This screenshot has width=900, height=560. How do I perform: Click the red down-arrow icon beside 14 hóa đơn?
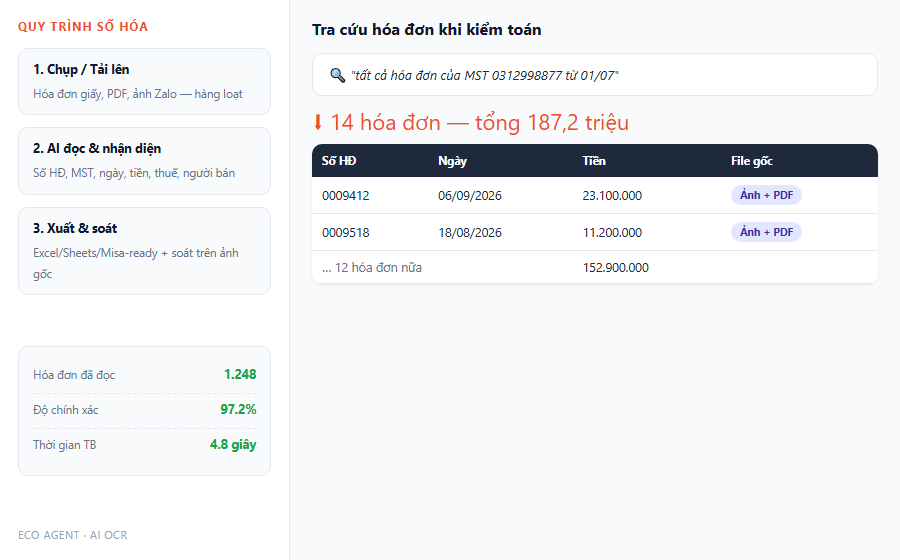[x=317, y=123]
